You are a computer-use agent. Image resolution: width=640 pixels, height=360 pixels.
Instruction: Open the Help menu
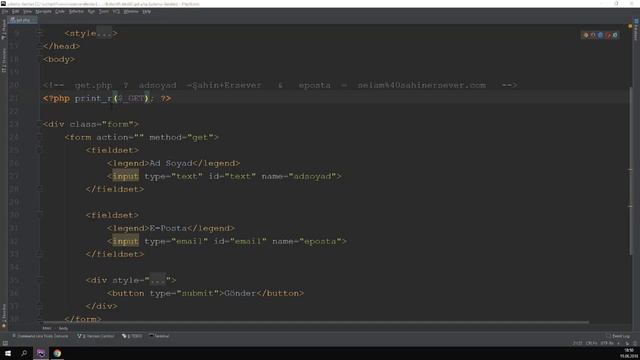(x=147, y=11)
